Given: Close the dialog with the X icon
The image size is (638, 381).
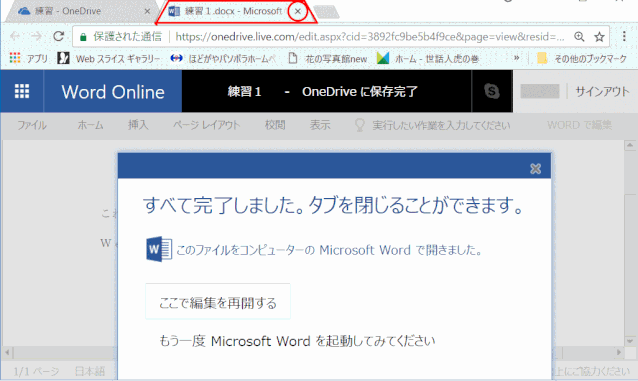Looking at the screenshot, I should point(535,169).
